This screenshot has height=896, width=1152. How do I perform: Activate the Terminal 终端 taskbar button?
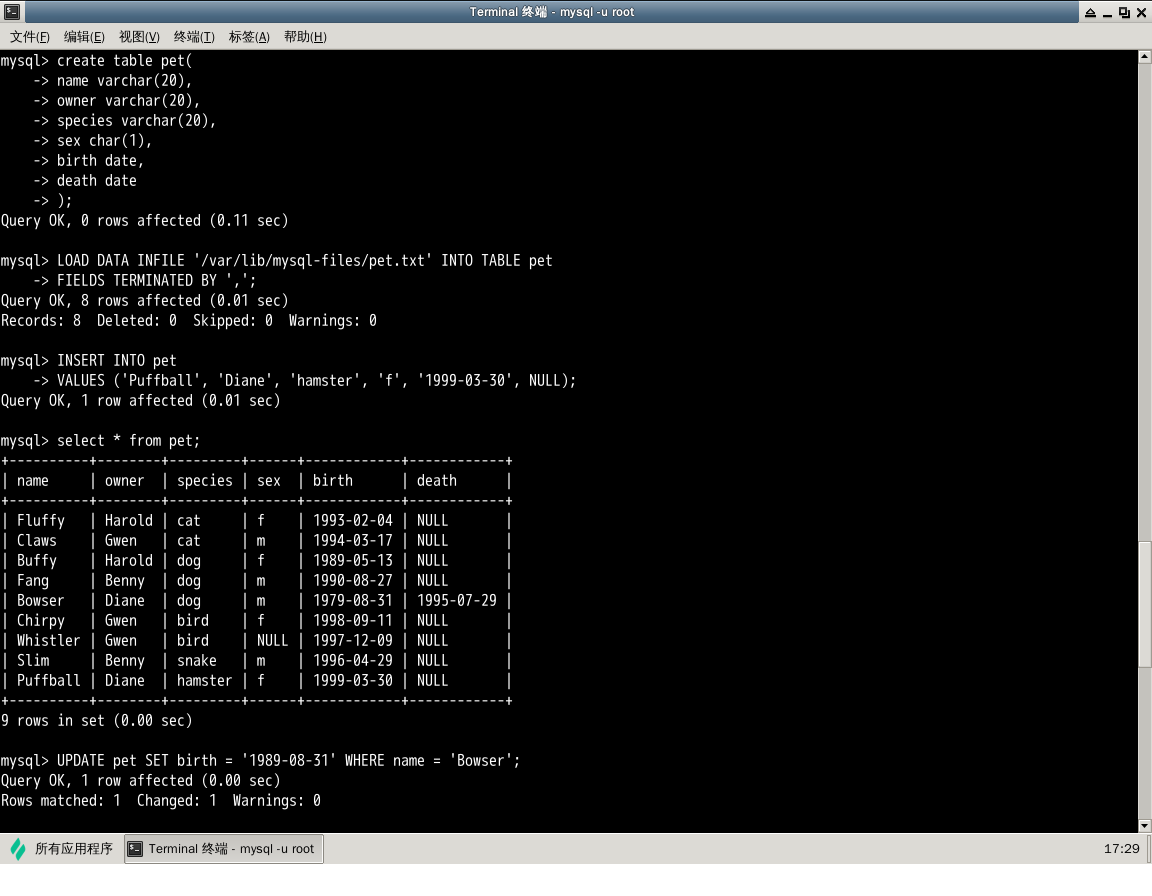224,849
